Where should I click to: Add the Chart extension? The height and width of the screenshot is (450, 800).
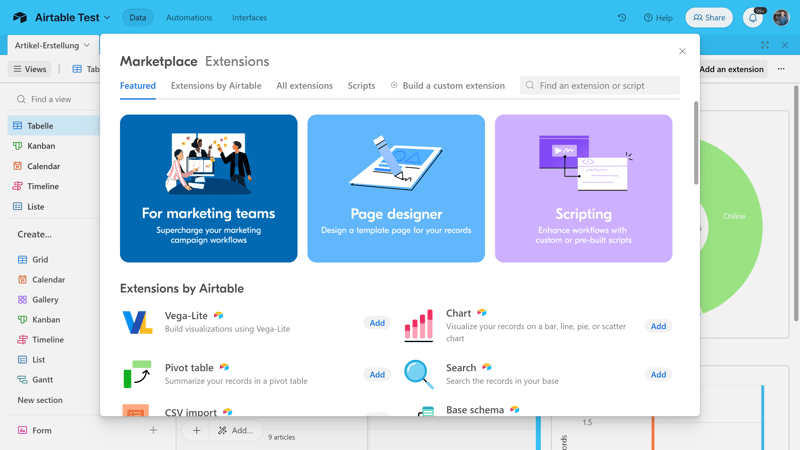658,326
